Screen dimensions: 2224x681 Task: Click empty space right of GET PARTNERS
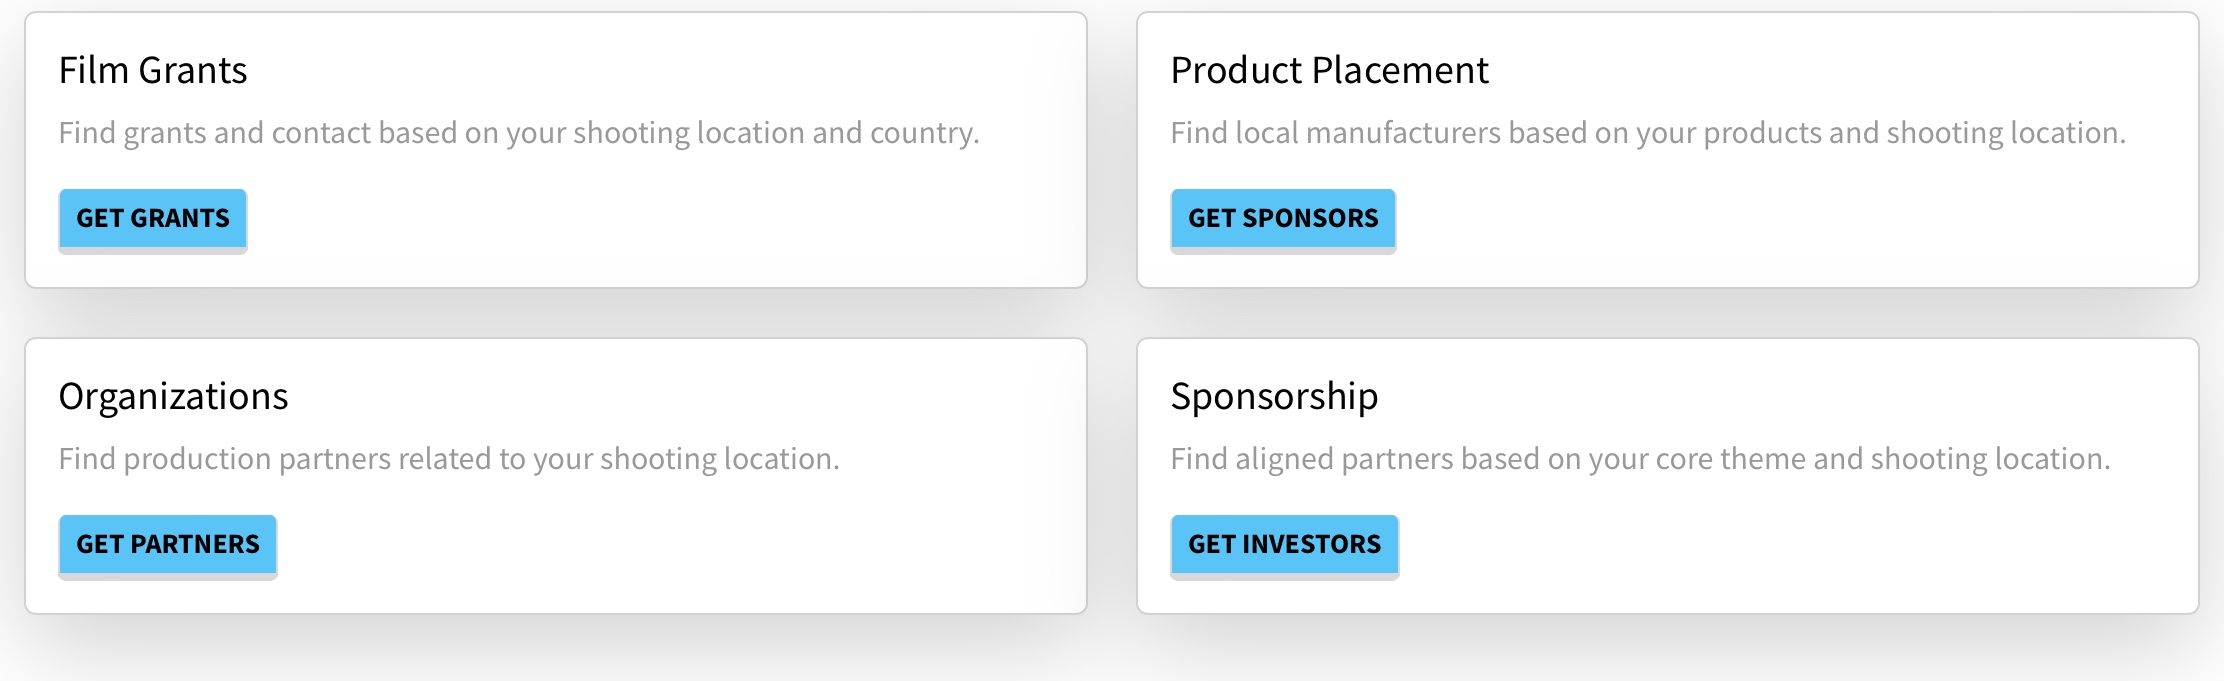coord(680,545)
